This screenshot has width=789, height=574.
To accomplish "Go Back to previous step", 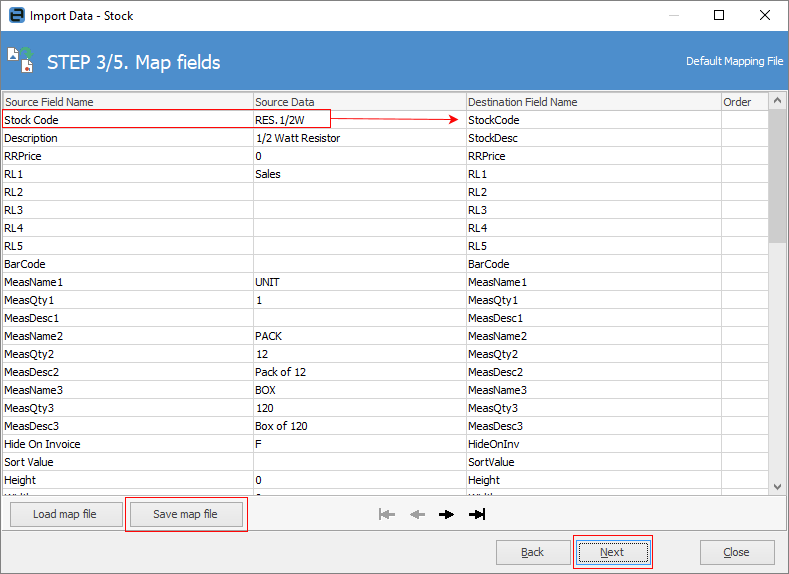I will point(533,552).
